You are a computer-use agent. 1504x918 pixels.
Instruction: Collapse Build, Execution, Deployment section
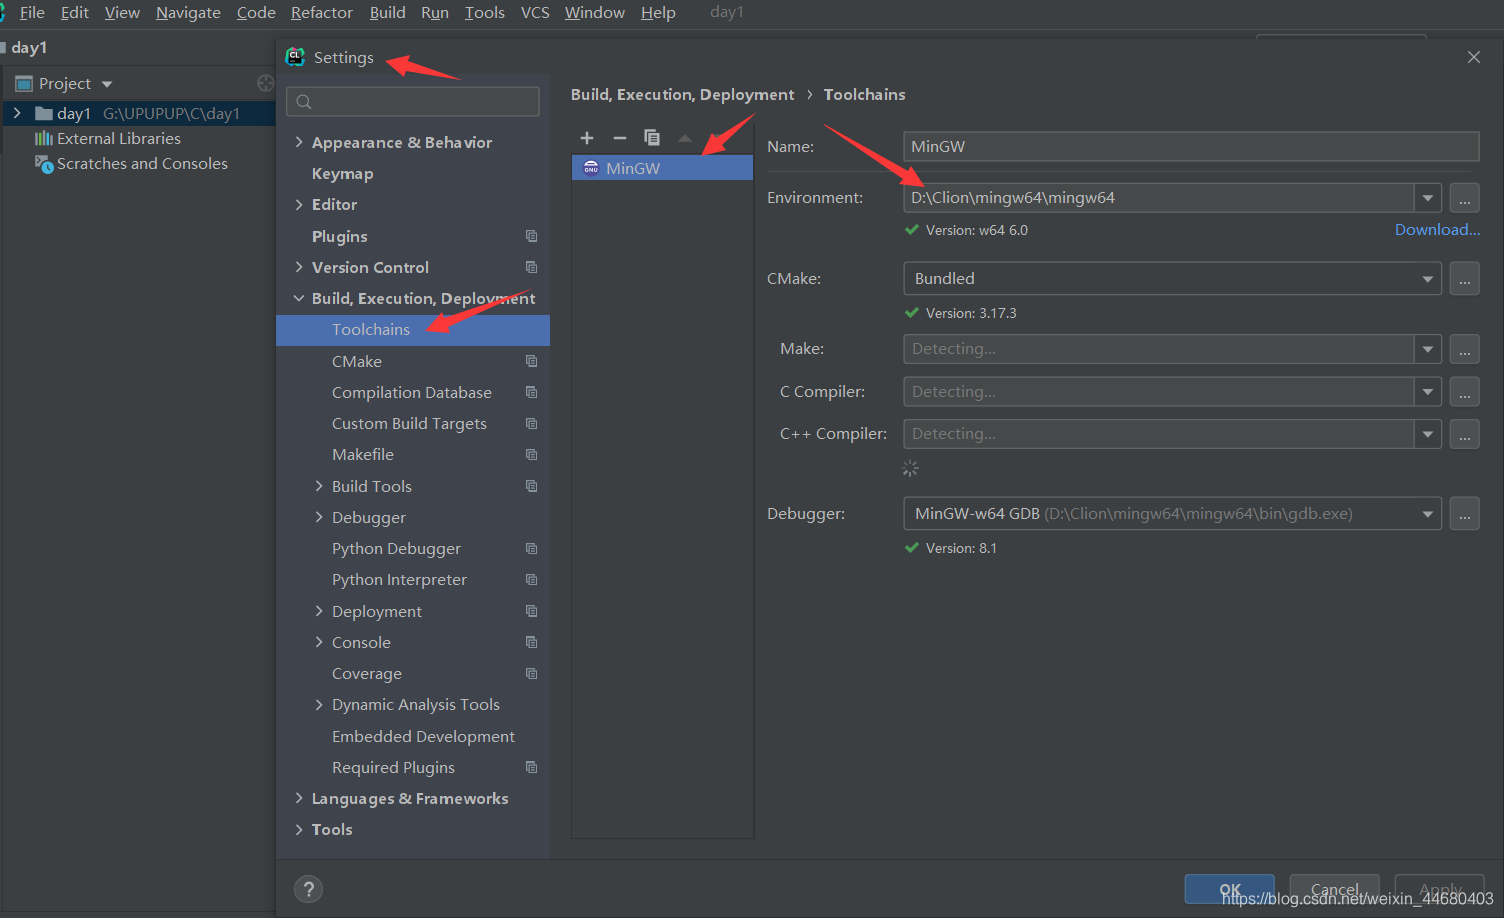click(x=299, y=298)
